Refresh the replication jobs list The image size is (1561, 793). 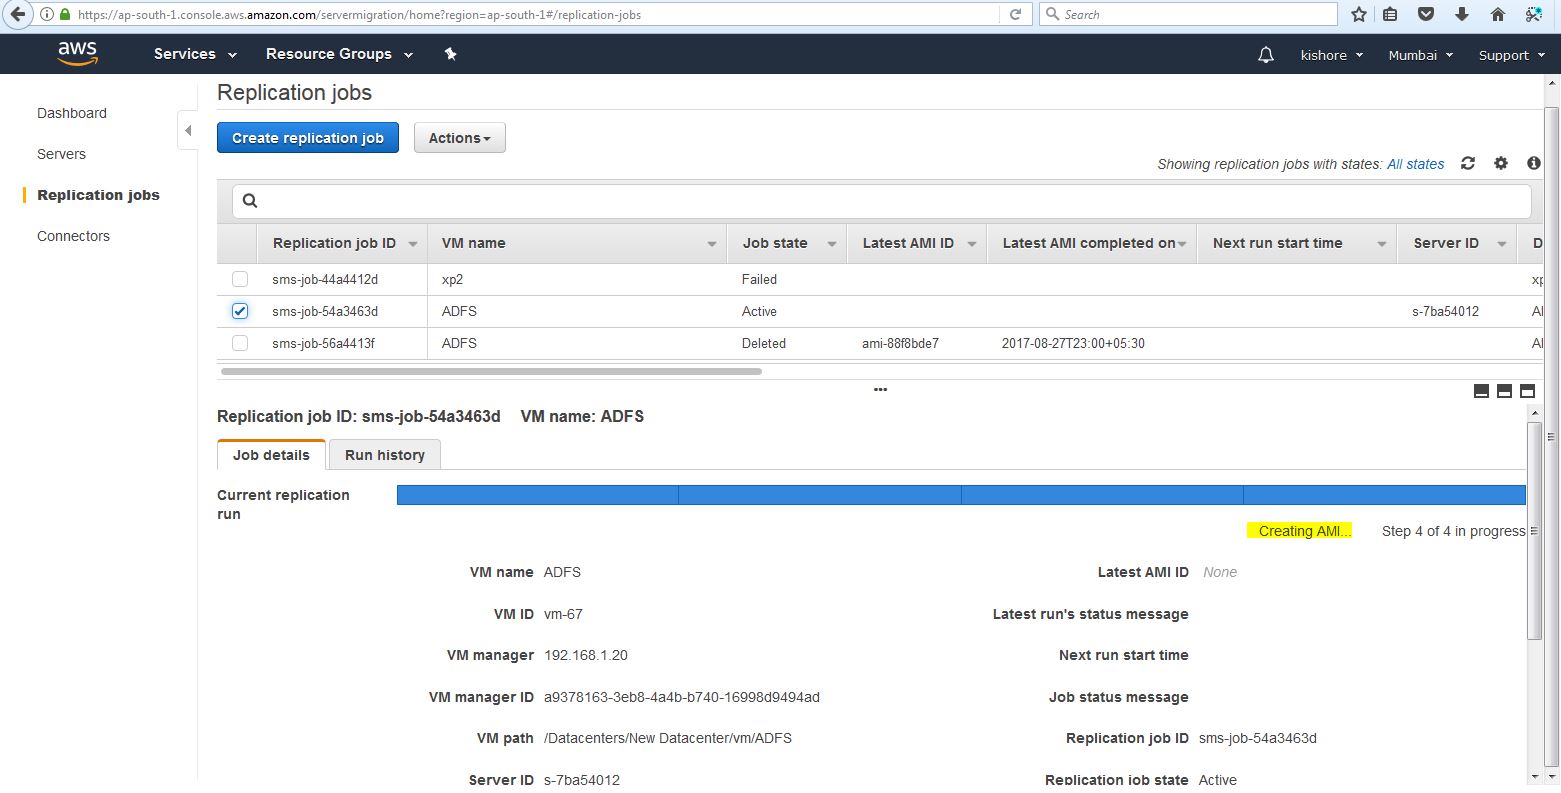pyautogui.click(x=1467, y=163)
